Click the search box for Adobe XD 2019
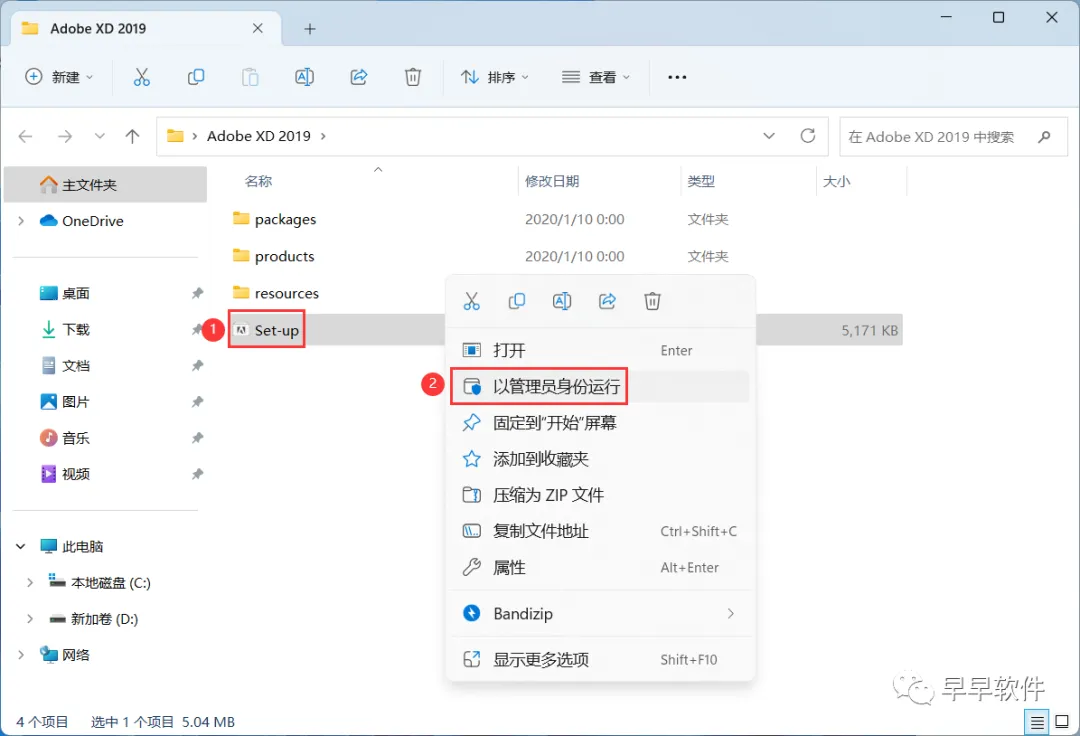The width and height of the screenshot is (1080, 736). coord(953,136)
